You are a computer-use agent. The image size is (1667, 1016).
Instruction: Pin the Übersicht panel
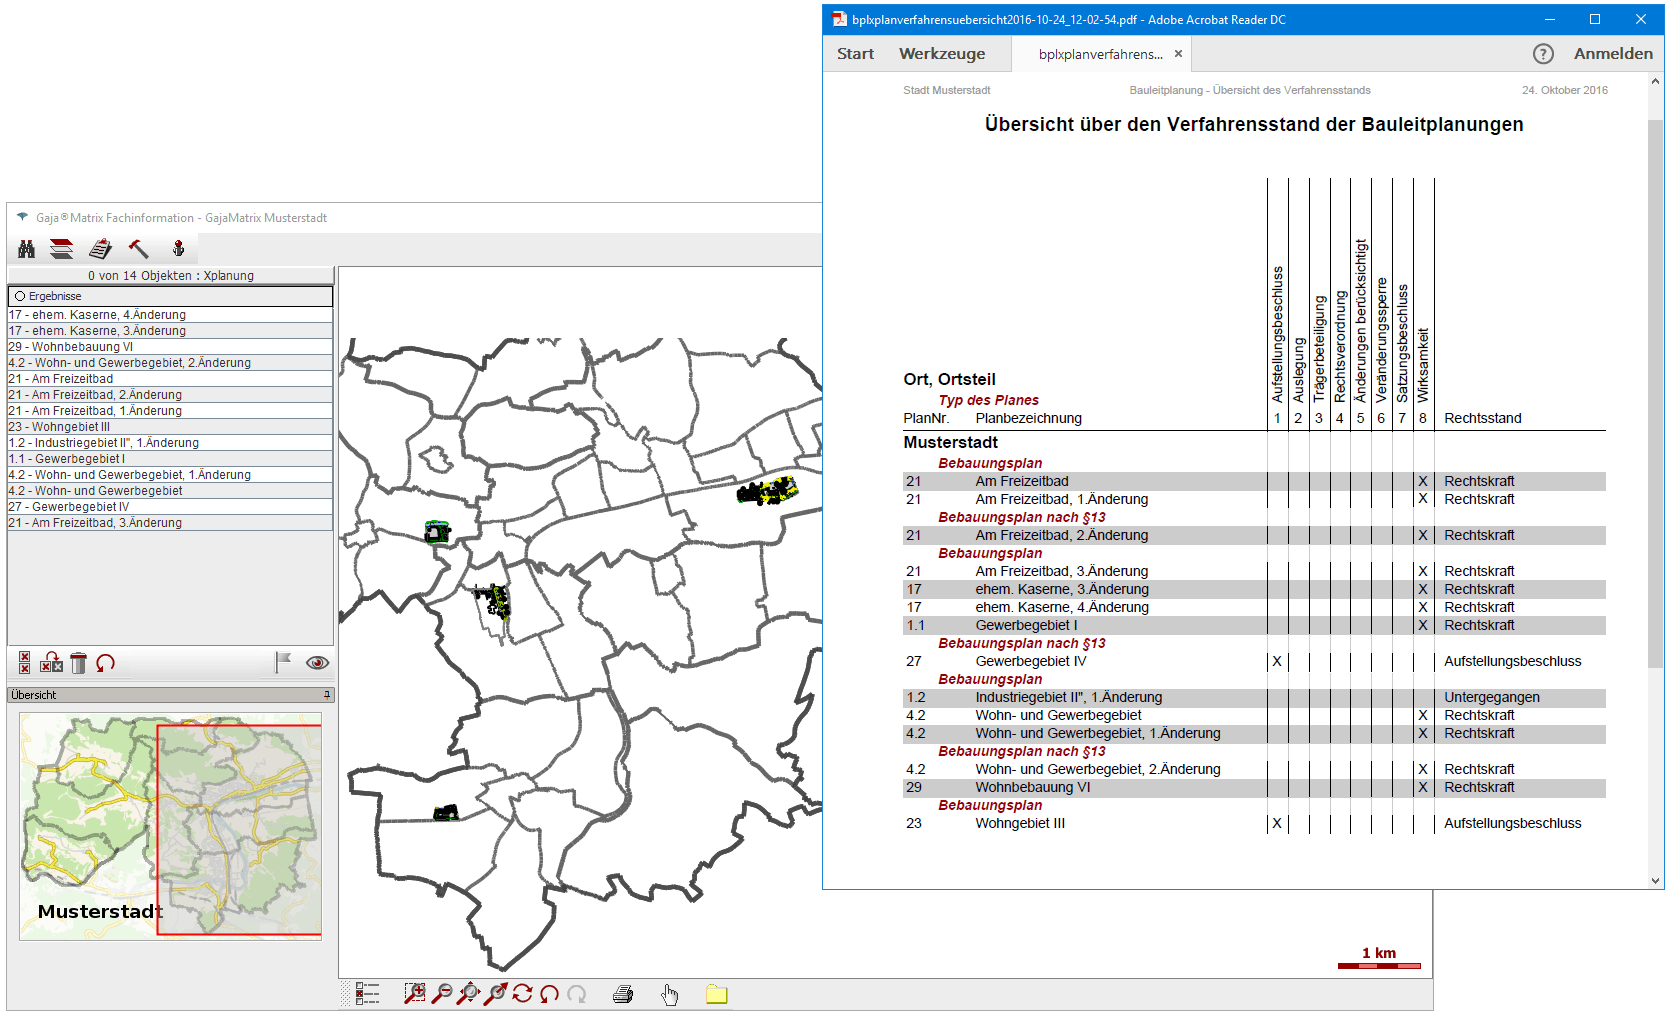point(327,695)
